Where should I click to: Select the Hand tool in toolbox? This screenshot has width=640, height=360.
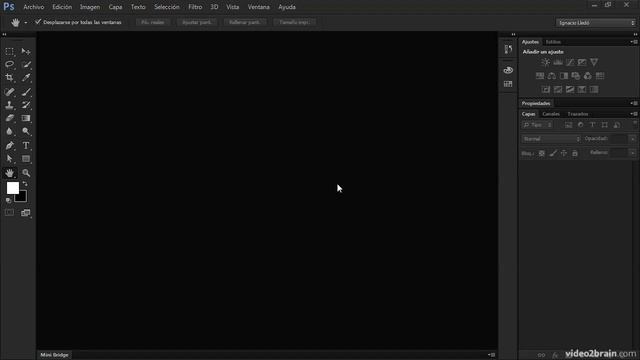click(9, 173)
